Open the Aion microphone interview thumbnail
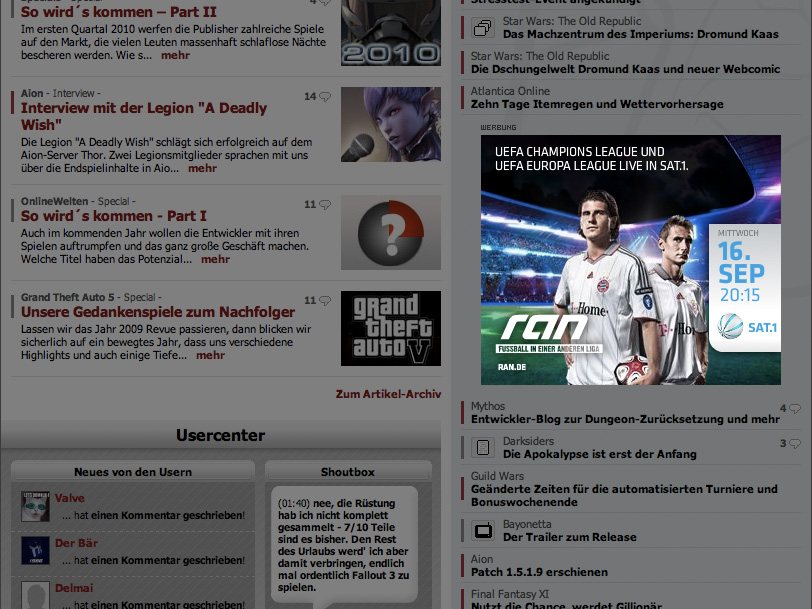 [391, 124]
